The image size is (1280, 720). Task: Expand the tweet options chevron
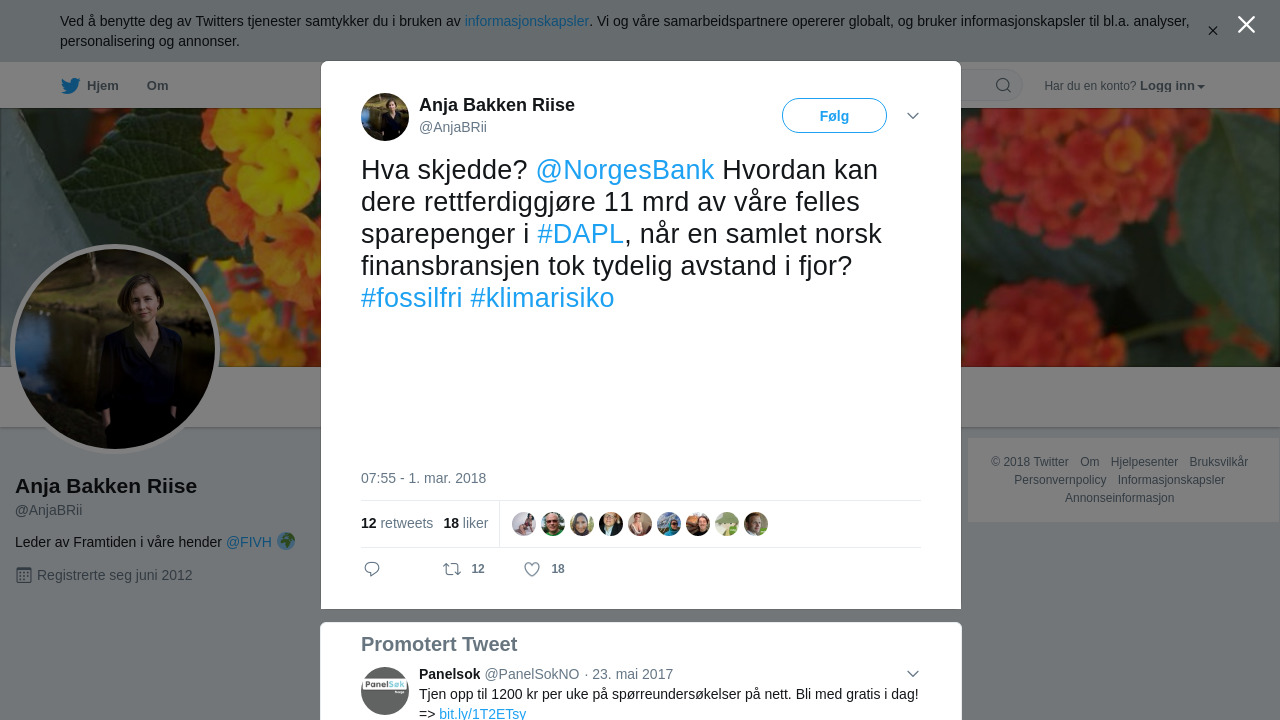pos(913,116)
